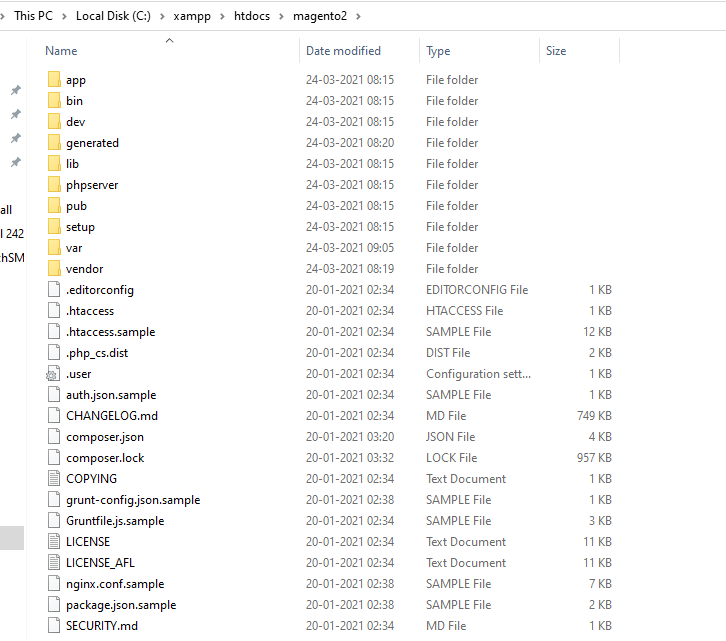Click LOCK File type cell

[451, 458]
